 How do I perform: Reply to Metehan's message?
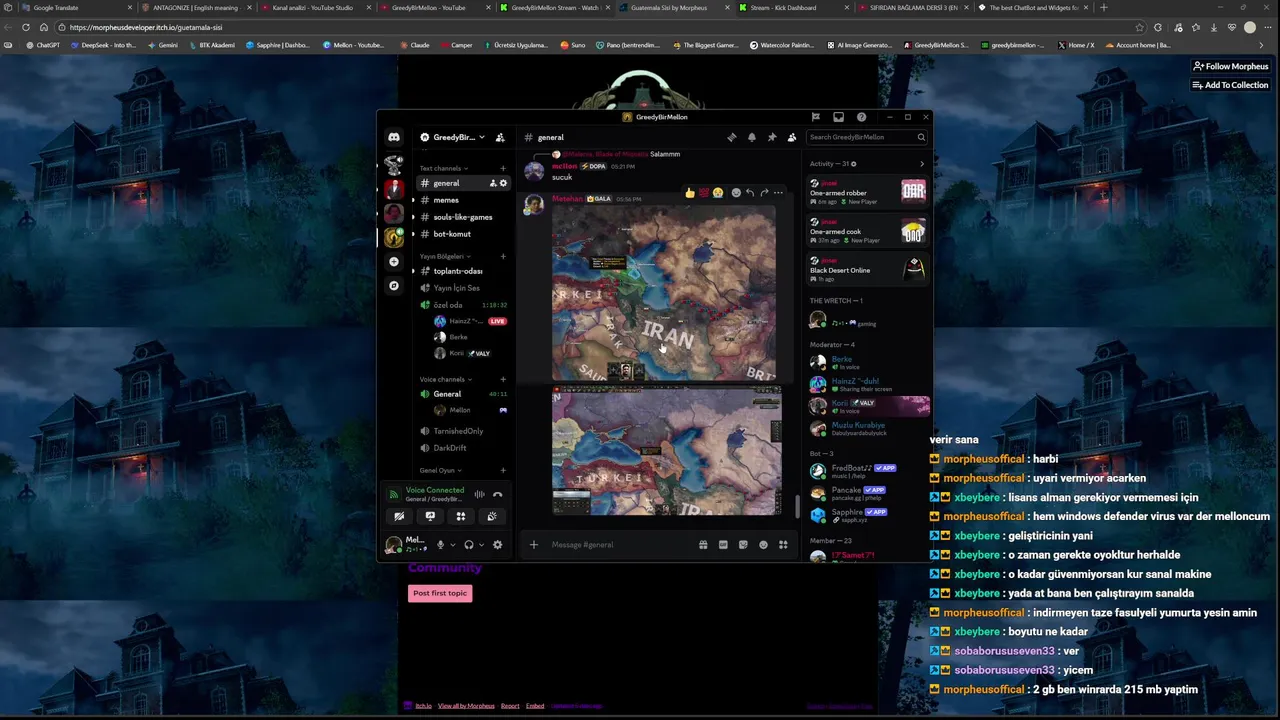pyautogui.click(x=750, y=193)
